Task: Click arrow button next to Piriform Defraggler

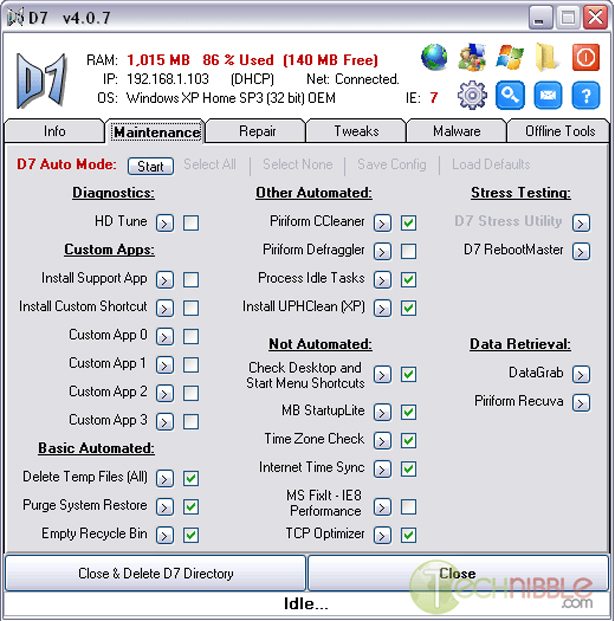Action: point(382,251)
